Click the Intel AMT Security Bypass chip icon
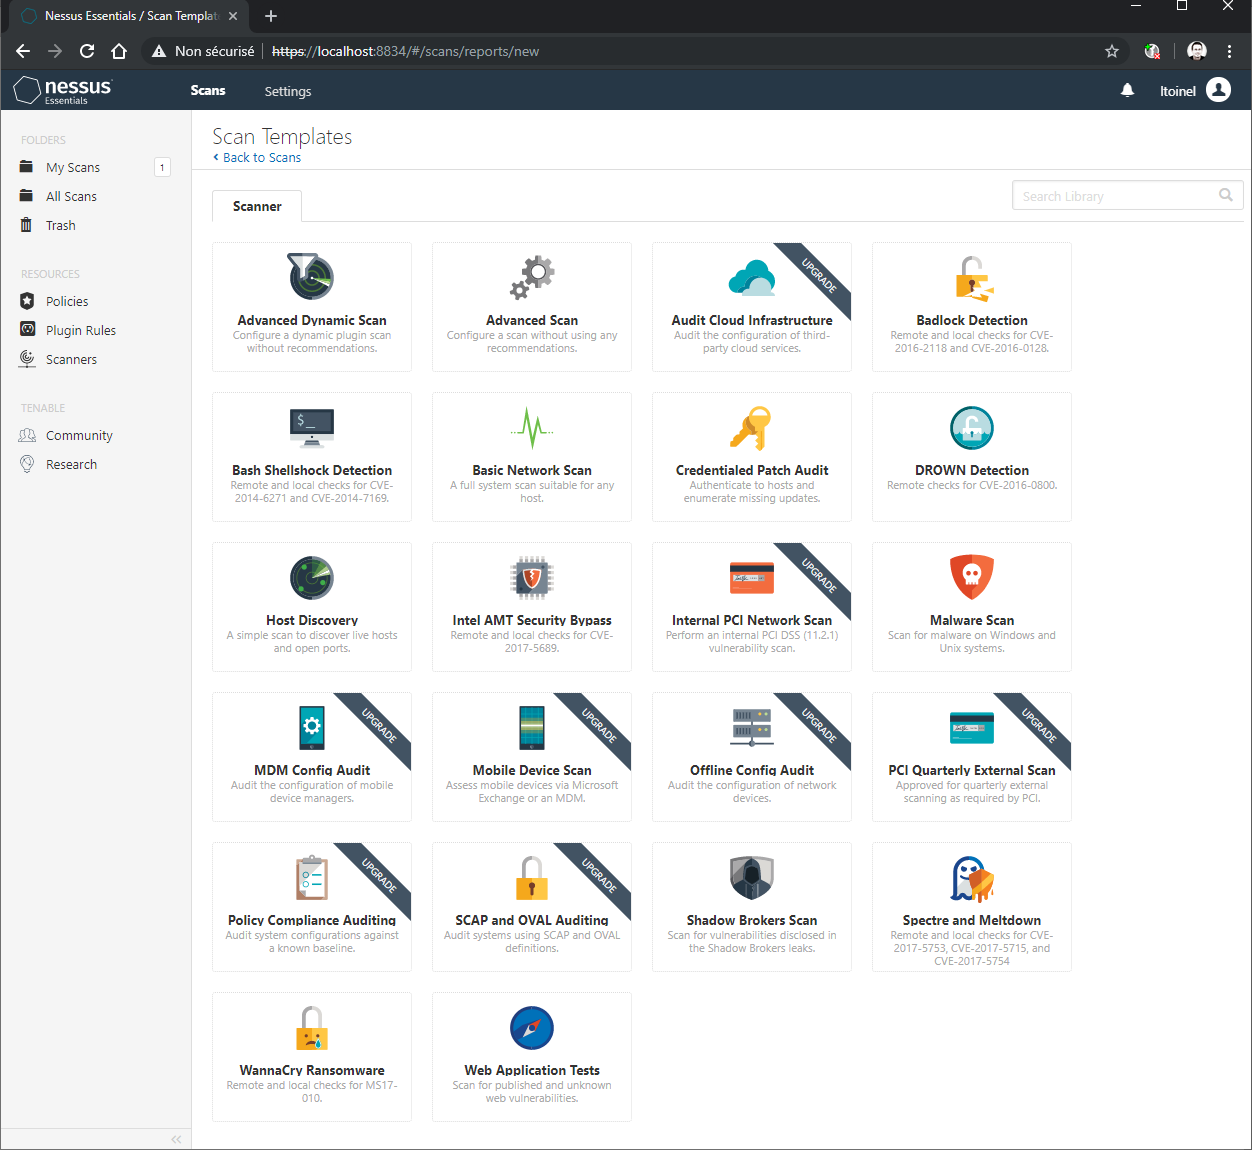The image size is (1252, 1160). pos(532,578)
